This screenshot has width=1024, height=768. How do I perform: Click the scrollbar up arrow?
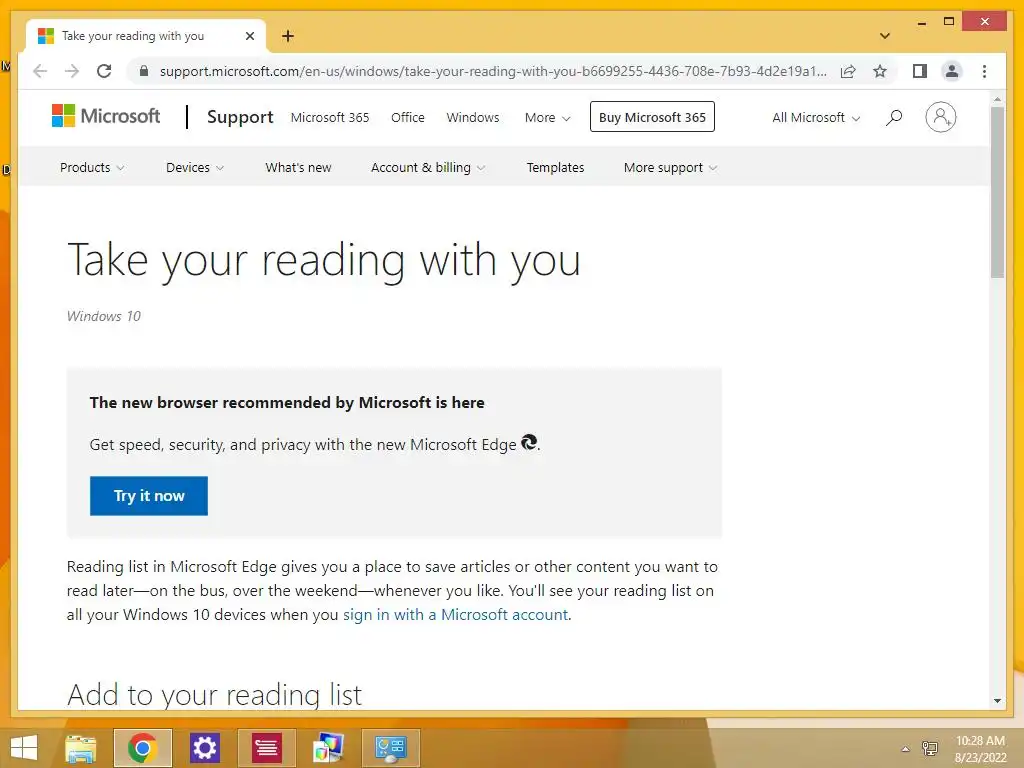click(x=997, y=99)
